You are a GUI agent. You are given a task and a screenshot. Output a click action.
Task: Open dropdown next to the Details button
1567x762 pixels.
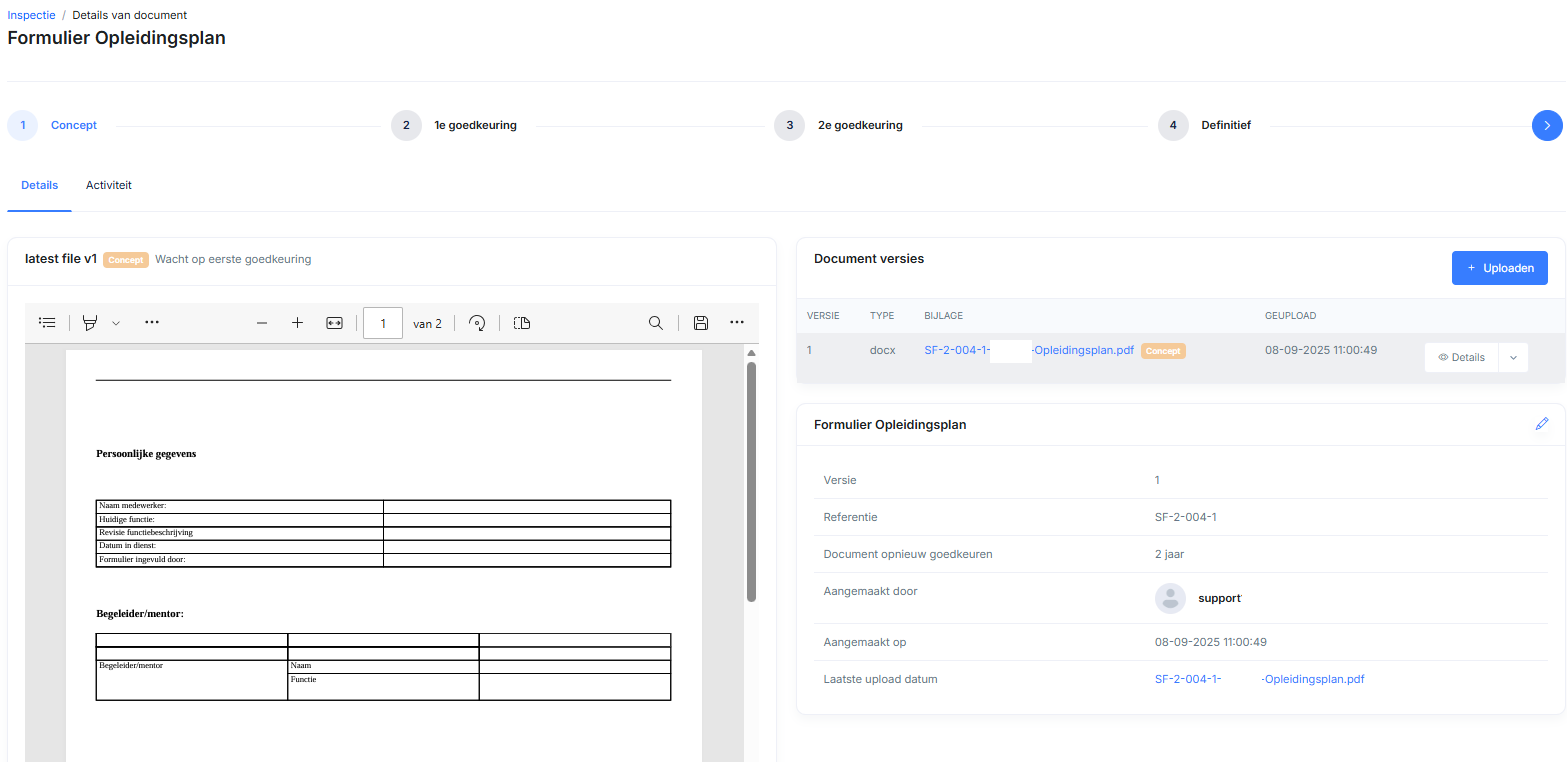[1513, 357]
